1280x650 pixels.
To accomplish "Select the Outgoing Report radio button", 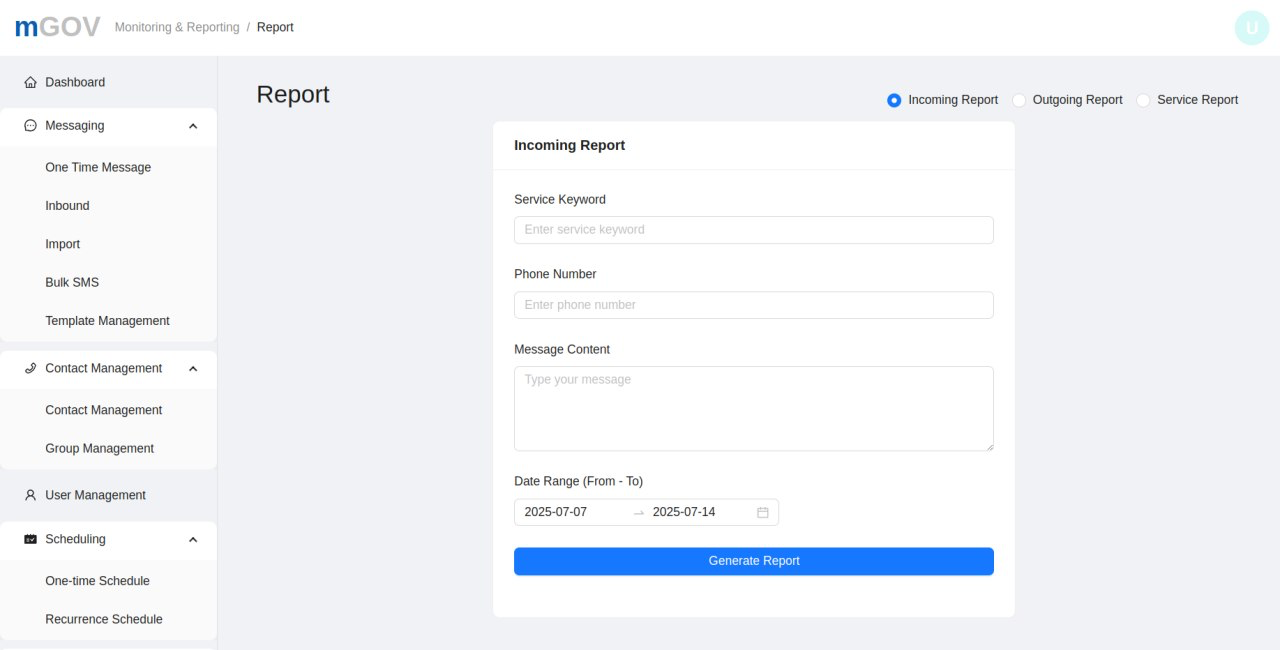I will (x=1019, y=101).
